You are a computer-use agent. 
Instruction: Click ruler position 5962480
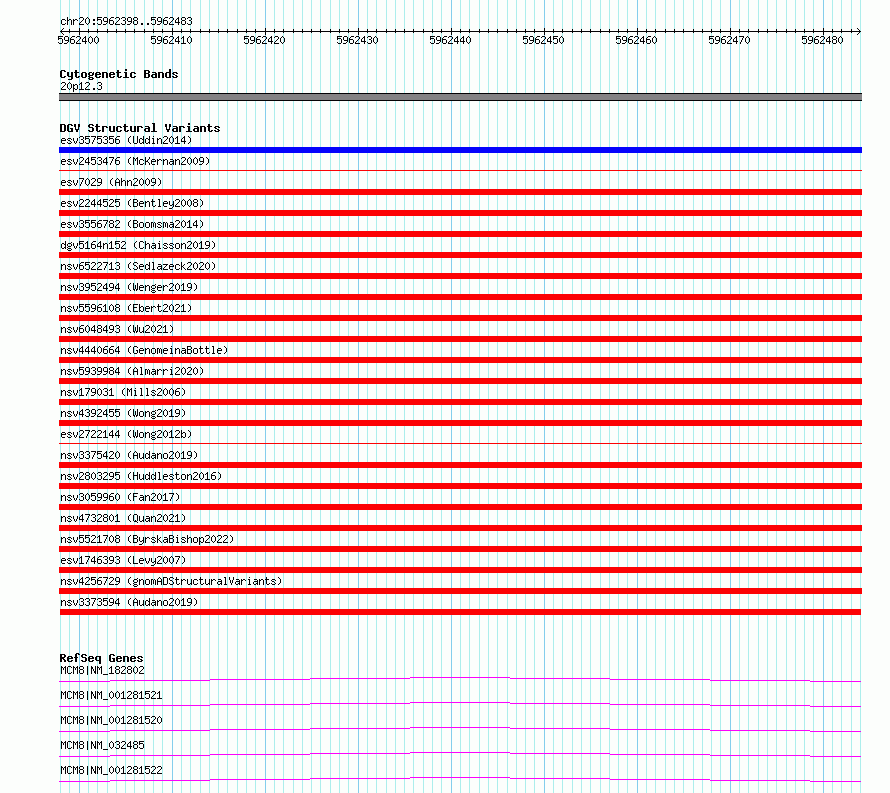coord(822,40)
